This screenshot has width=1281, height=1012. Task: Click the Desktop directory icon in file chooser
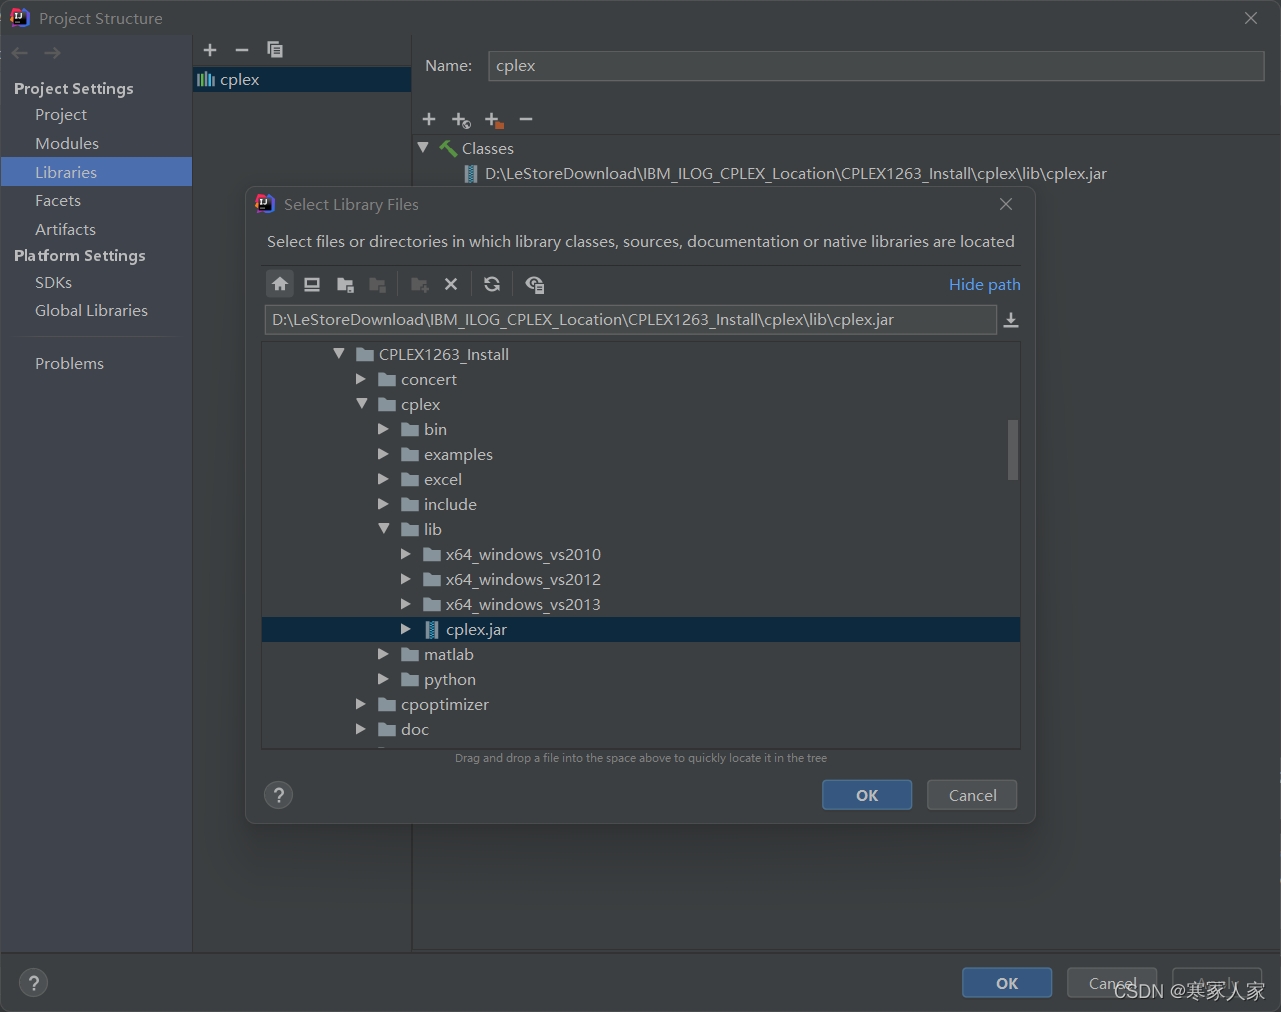(x=312, y=284)
